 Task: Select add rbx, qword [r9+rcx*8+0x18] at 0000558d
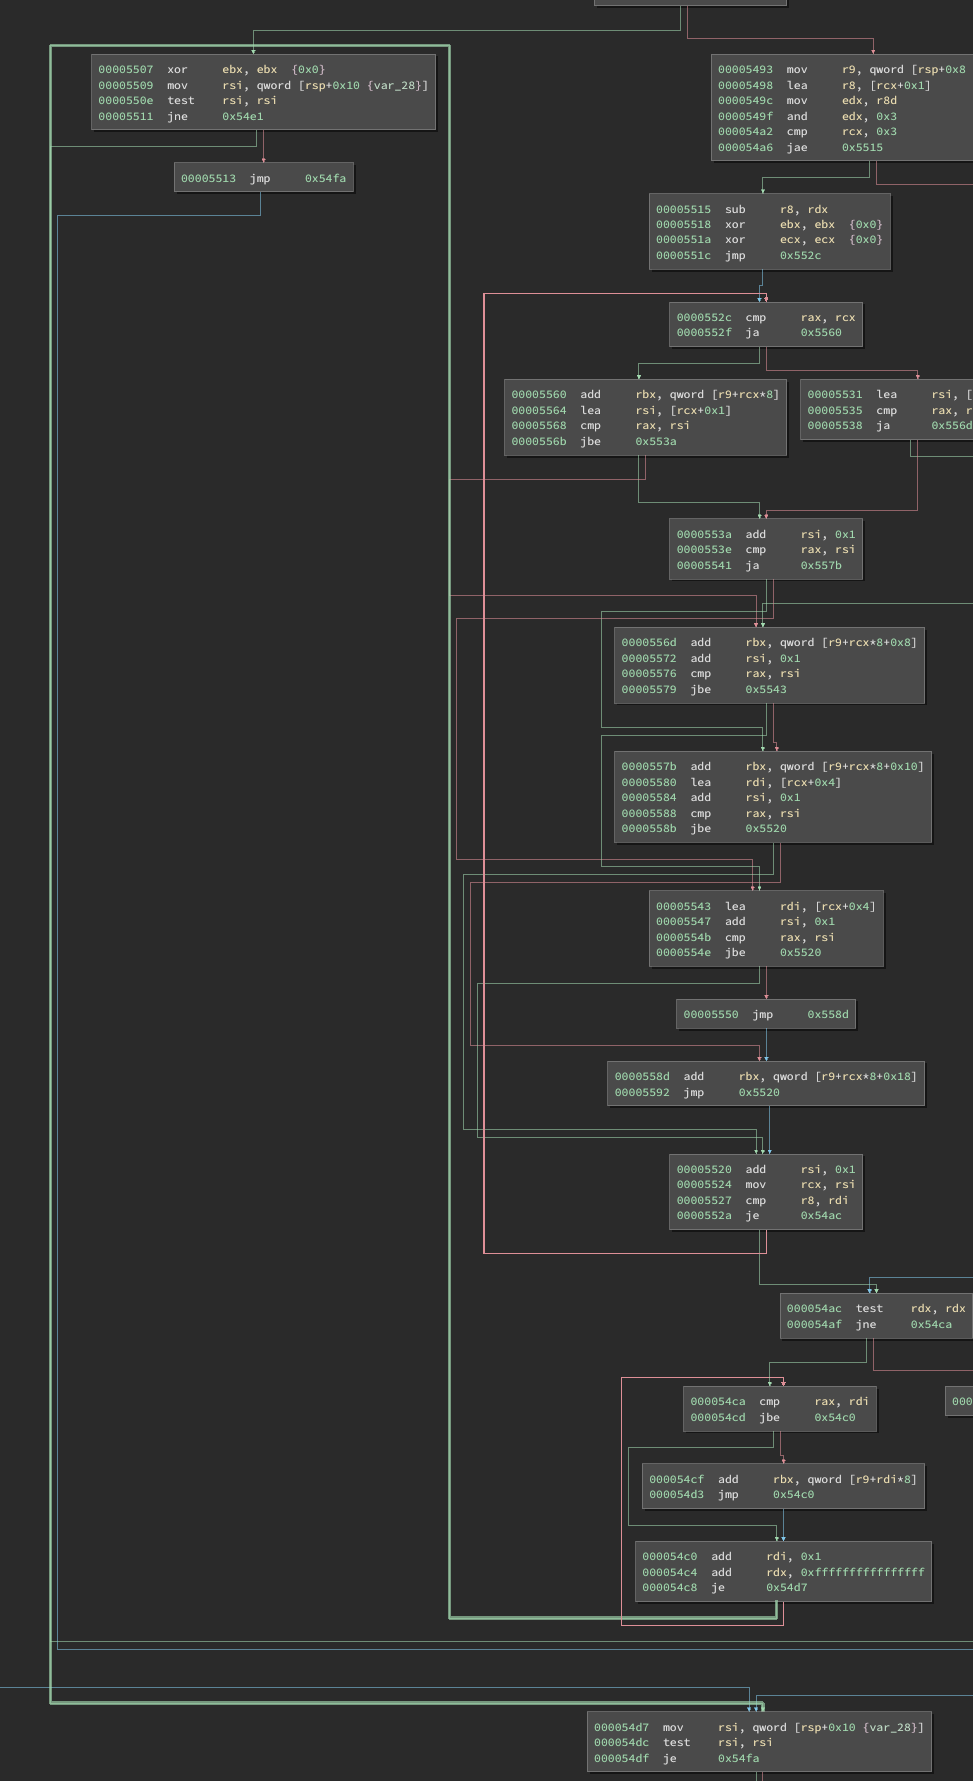click(765, 1076)
